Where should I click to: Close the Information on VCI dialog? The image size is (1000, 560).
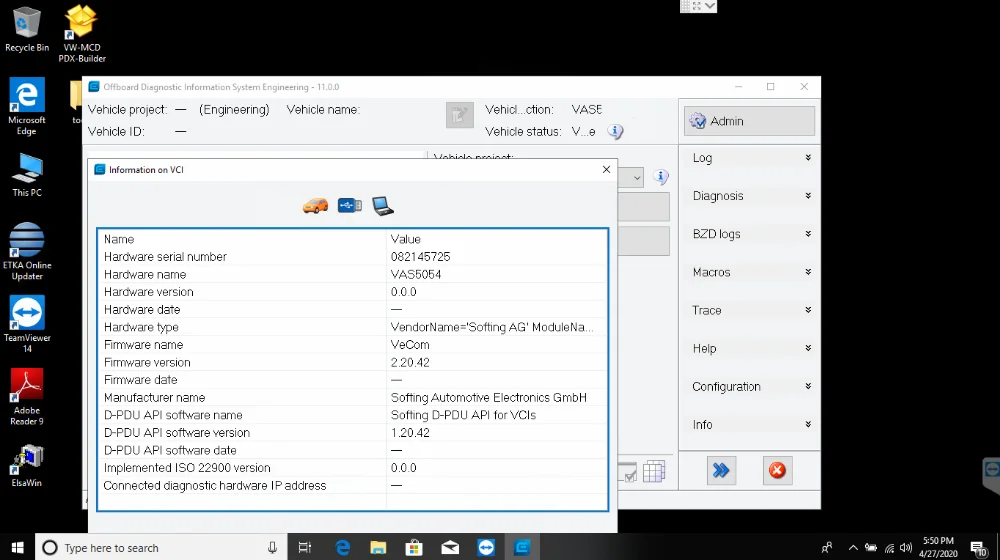pos(607,170)
